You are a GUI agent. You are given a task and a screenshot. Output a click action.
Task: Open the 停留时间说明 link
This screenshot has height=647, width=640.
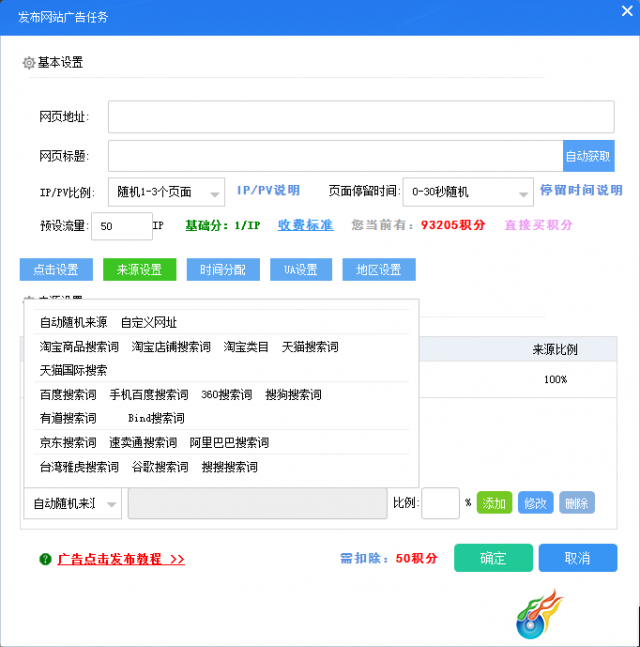pyautogui.click(x=581, y=190)
